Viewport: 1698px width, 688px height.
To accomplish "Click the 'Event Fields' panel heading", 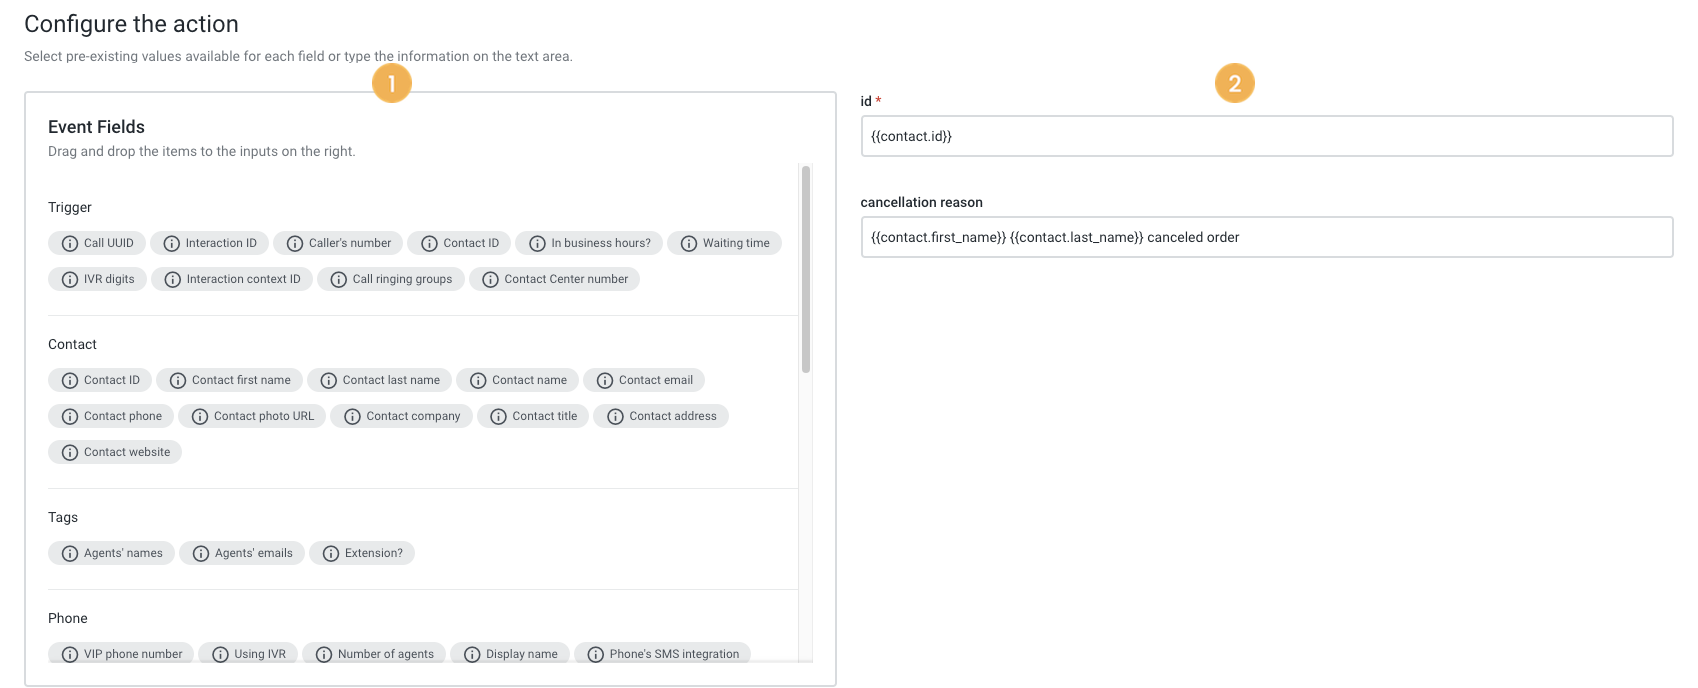I will click(96, 127).
